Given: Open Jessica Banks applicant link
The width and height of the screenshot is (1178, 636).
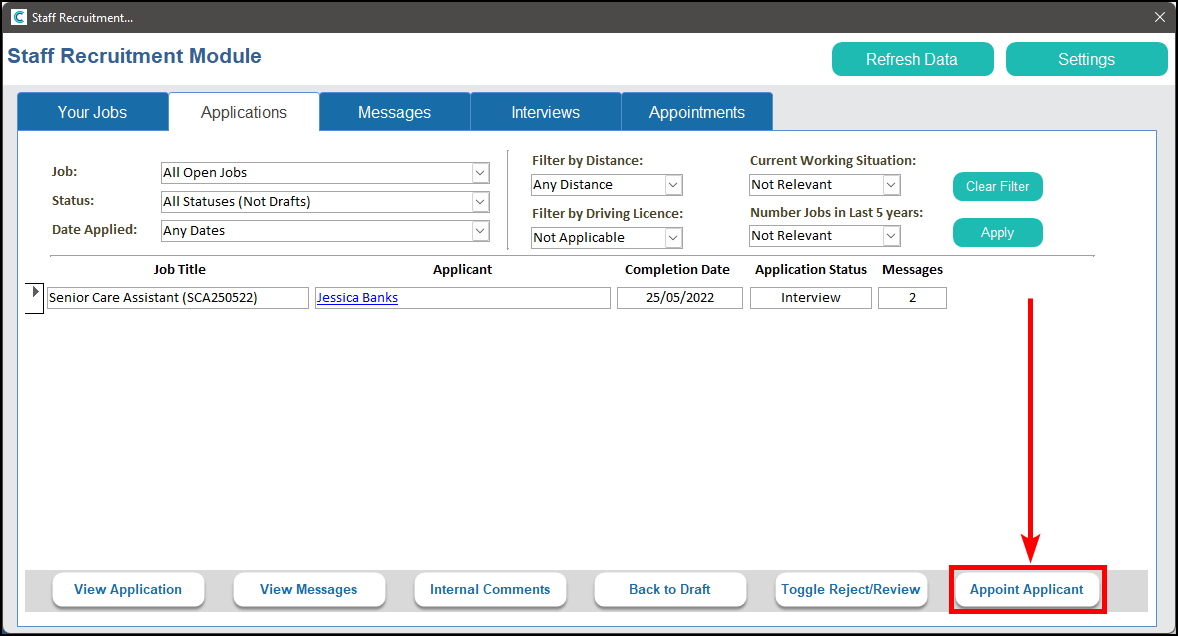Looking at the screenshot, I should 357,298.
